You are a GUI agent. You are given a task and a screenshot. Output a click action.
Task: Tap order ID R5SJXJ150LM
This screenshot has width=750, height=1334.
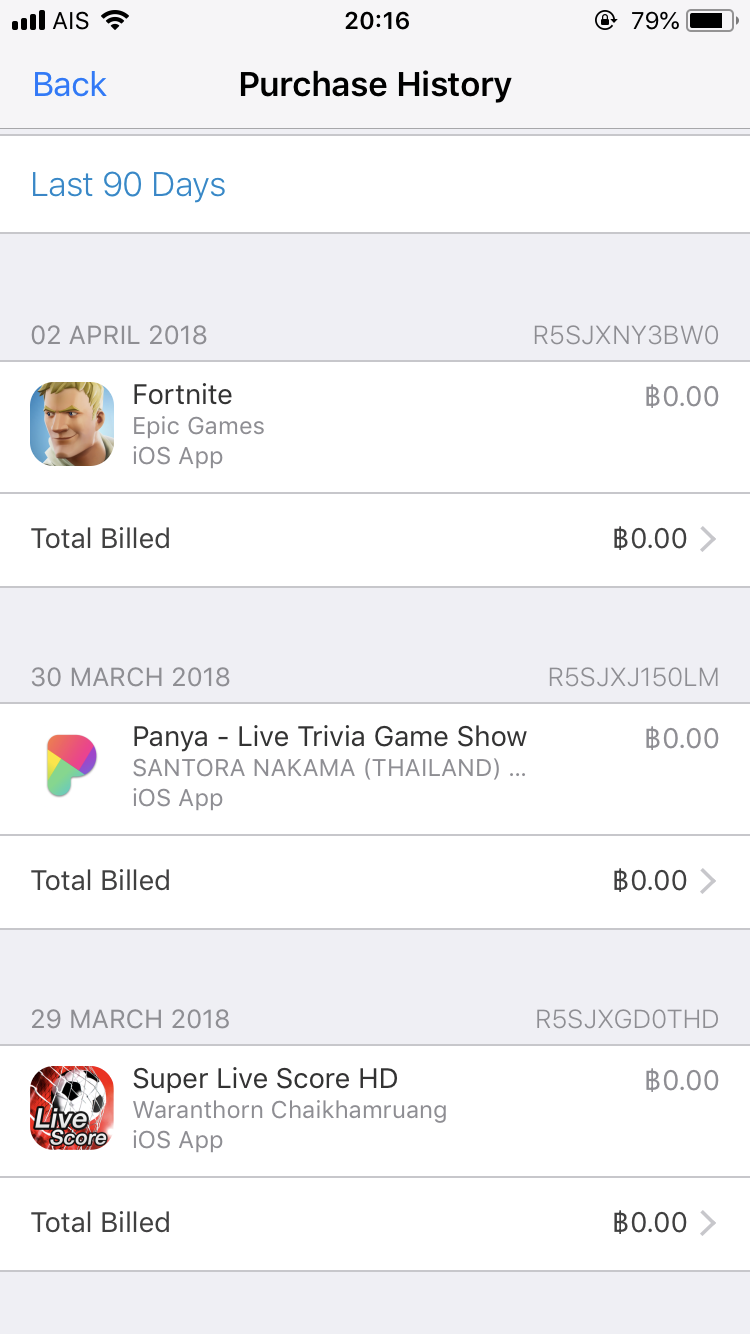coord(633,677)
